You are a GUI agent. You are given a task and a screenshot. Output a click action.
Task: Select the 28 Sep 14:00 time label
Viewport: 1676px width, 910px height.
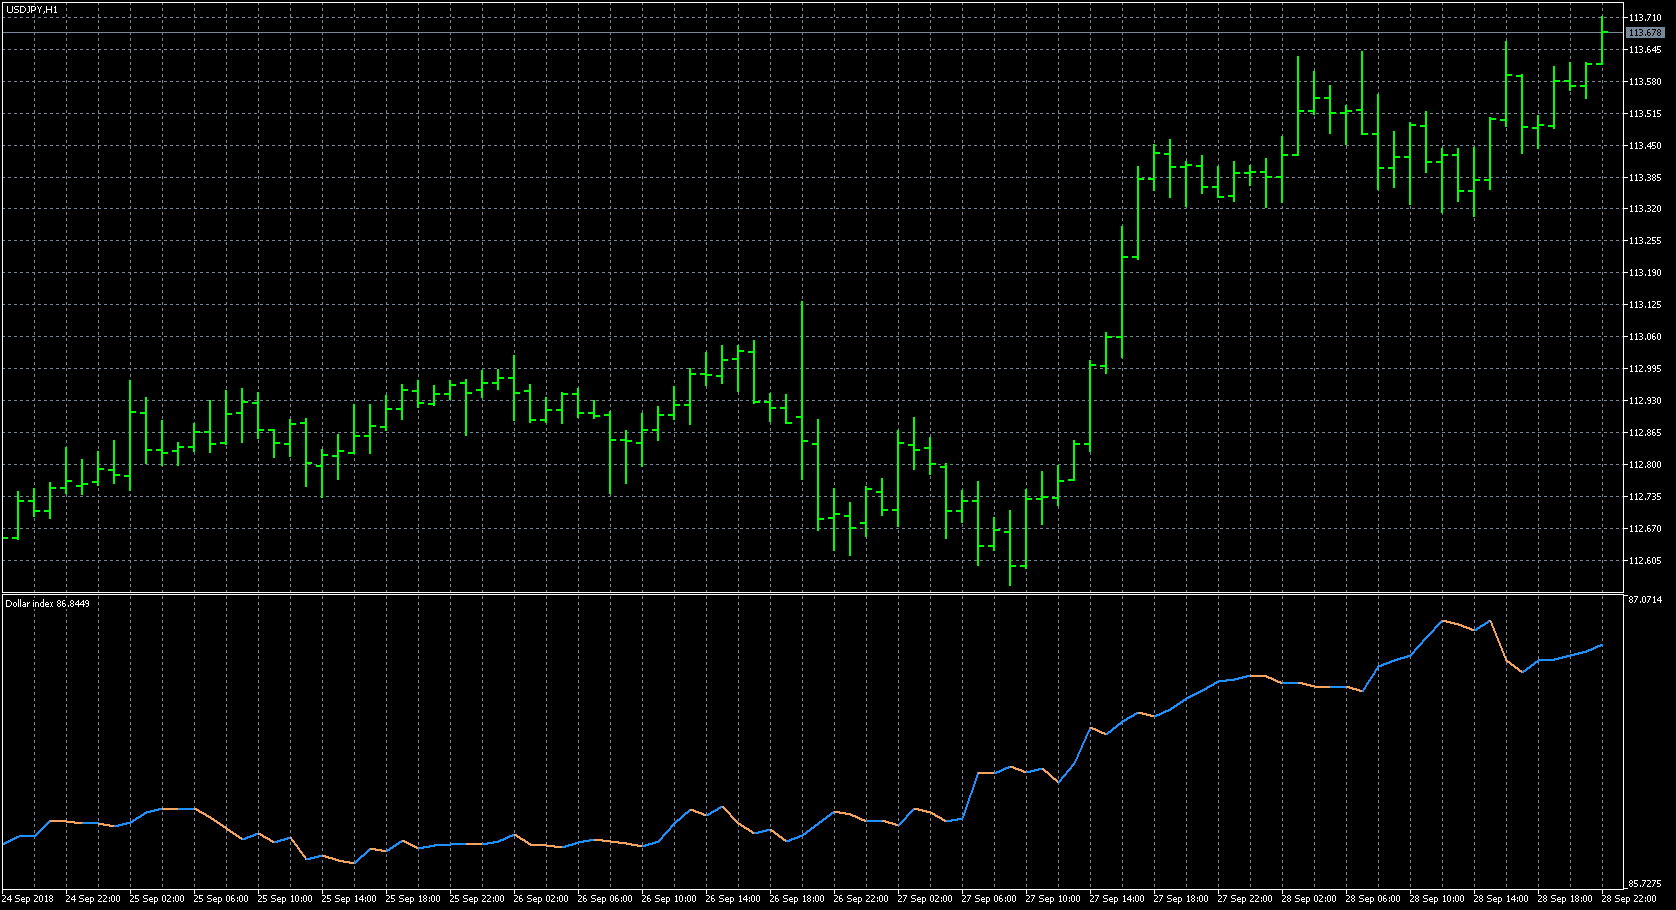(x=1501, y=899)
